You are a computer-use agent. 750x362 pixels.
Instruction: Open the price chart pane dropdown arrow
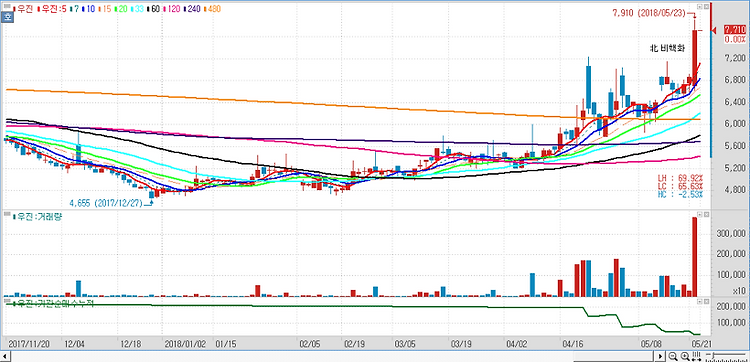[700, 7]
